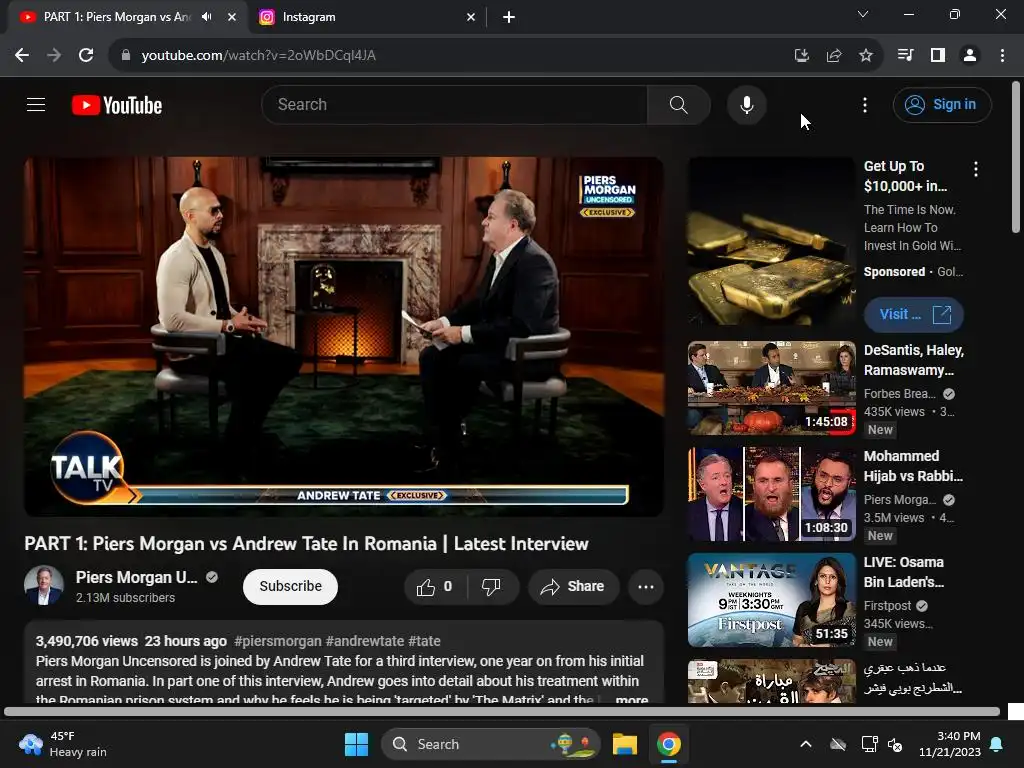Share this page from address bar
Image resolution: width=1024 pixels, height=768 pixels.
[833, 56]
